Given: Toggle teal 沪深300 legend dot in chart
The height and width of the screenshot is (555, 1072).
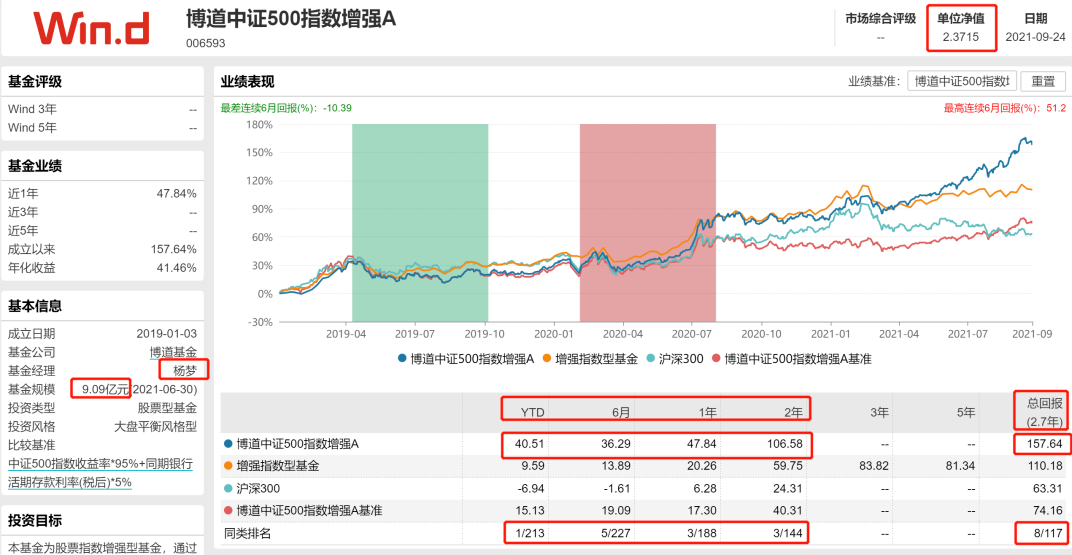Looking at the screenshot, I should 652,358.
